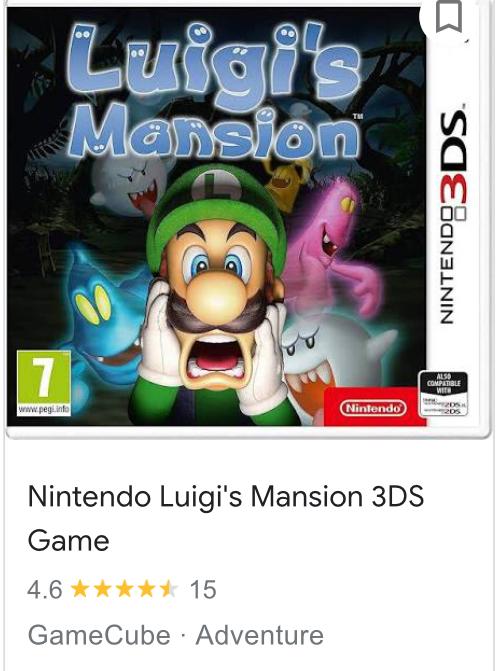This screenshot has height=671, width=496.
Task: Click the 4.6 rating score
Action: [45, 589]
